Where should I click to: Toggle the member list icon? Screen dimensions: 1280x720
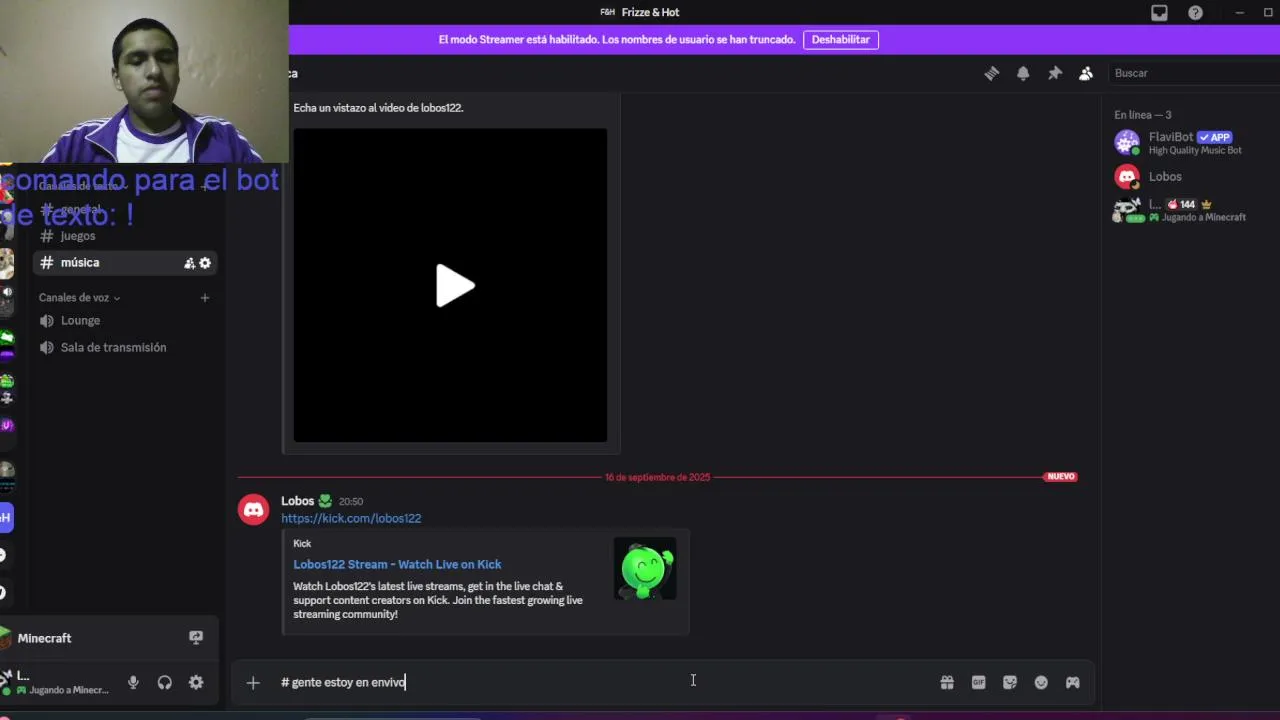tap(1086, 73)
